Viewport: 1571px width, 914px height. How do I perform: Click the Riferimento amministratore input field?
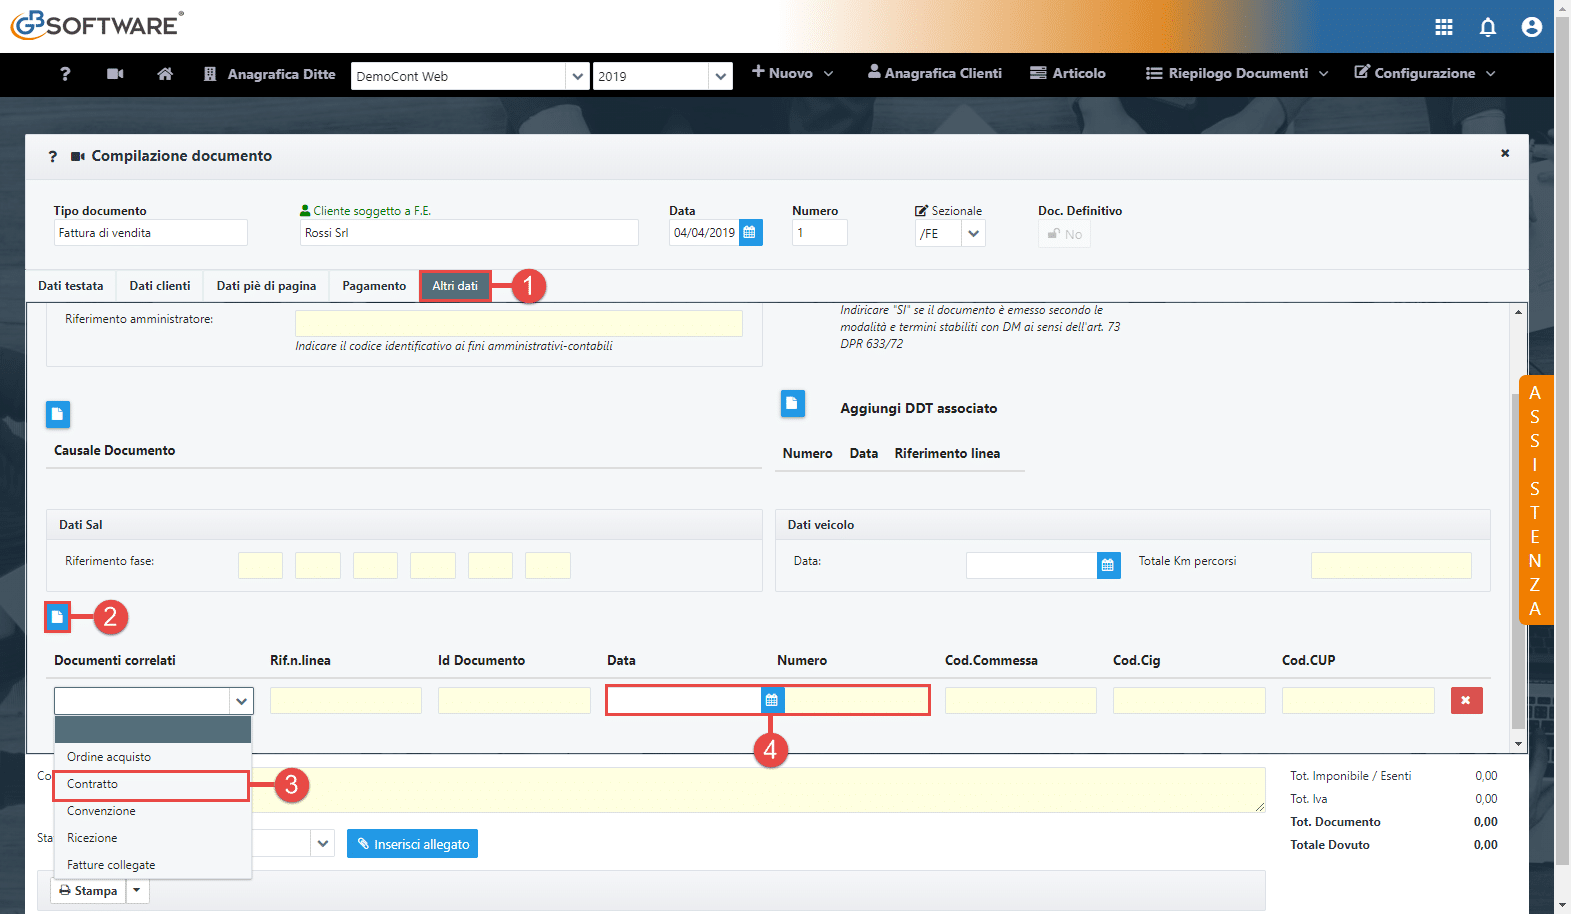pos(518,323)
